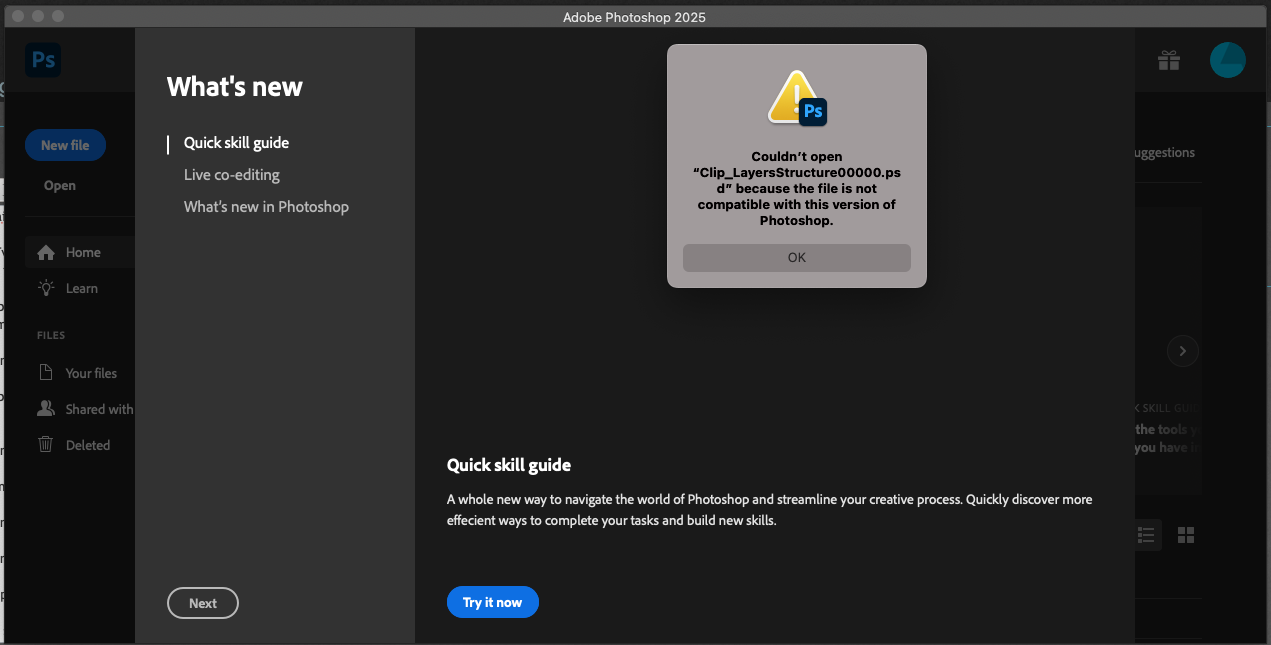Dismiss the error dialog with OK
This screenshot has width=1271, height=645.
(x=797, y=257)
